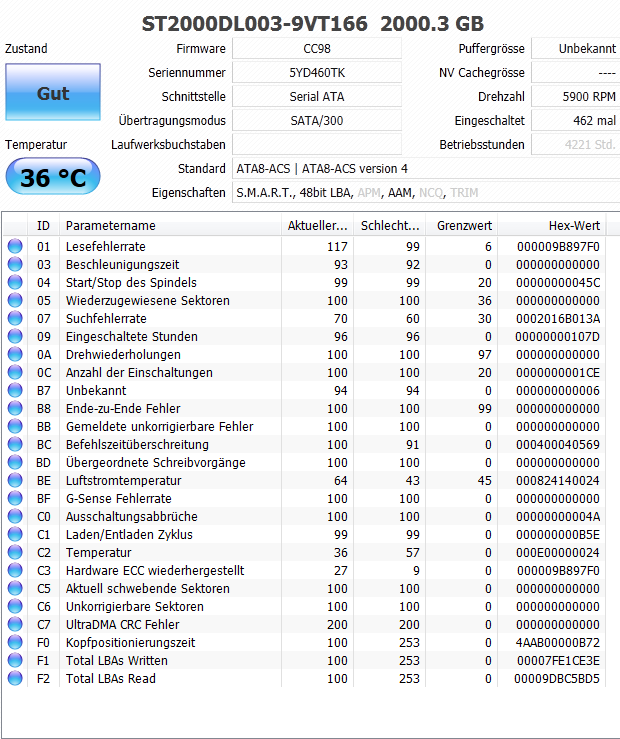This screenshot has height=739, width=620.
Task: Click status orb for Start/Stop des Spindels
Action: tap(15, 282)
